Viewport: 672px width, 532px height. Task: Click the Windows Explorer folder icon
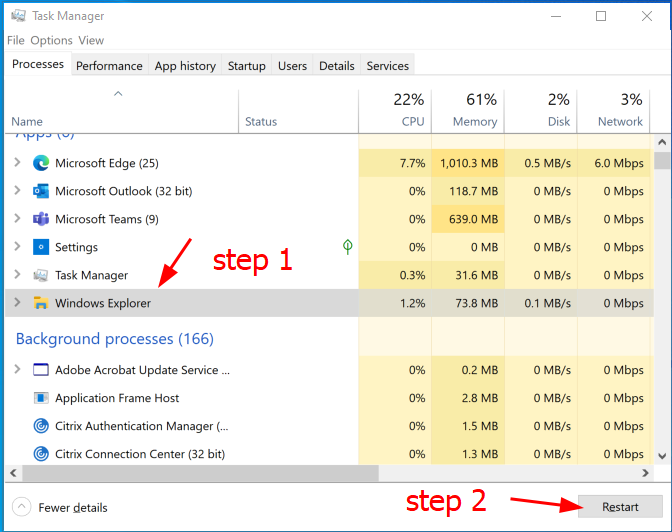tap(41, 303)
